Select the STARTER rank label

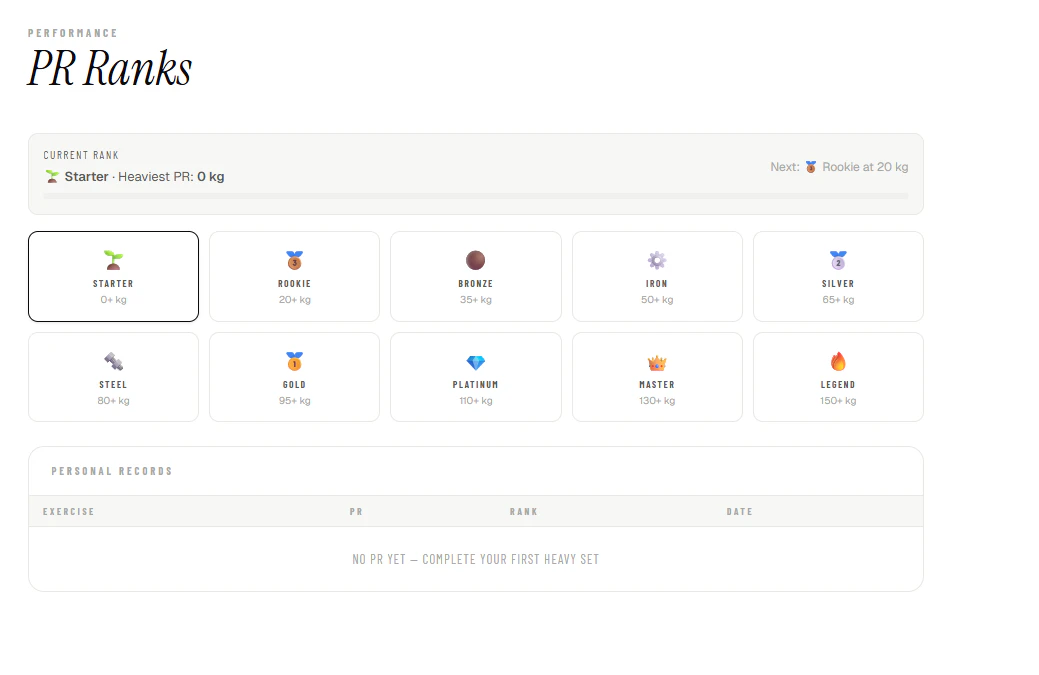113,284
